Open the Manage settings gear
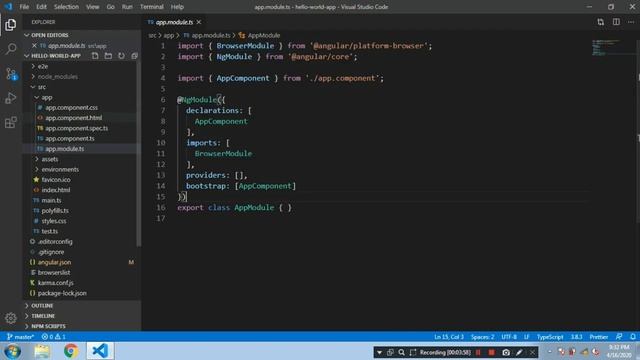This screenshot has width=640, height=360. (x=11, y=318)
